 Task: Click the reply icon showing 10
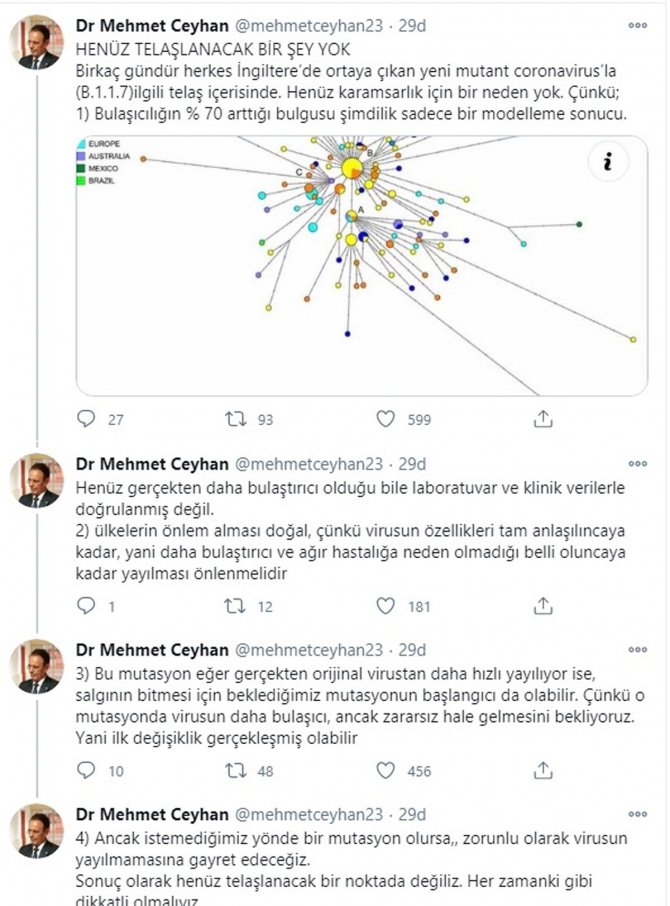coord(87,766)
